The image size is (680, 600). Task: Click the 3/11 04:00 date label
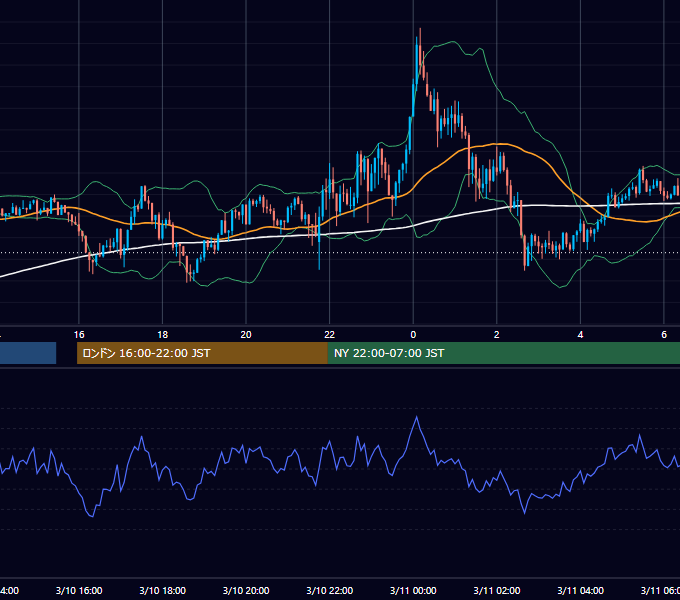(580, 590)
